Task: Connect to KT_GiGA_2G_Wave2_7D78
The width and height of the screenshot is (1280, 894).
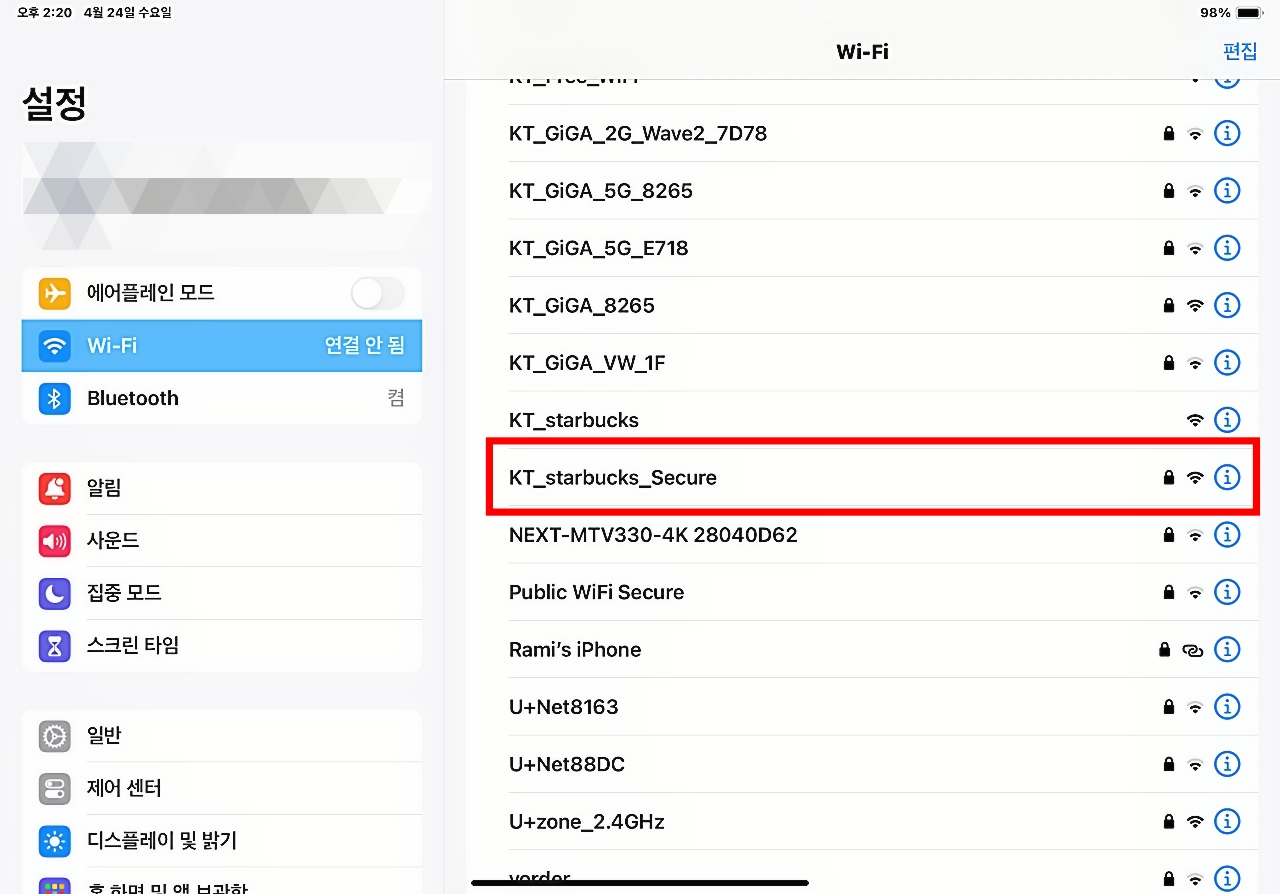Action: coord(862,133)
